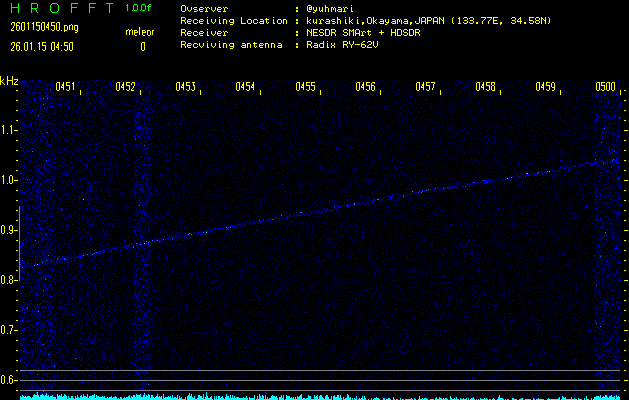
Task: Click the 0.6 kHz frequency label
Action: point(9,380)
